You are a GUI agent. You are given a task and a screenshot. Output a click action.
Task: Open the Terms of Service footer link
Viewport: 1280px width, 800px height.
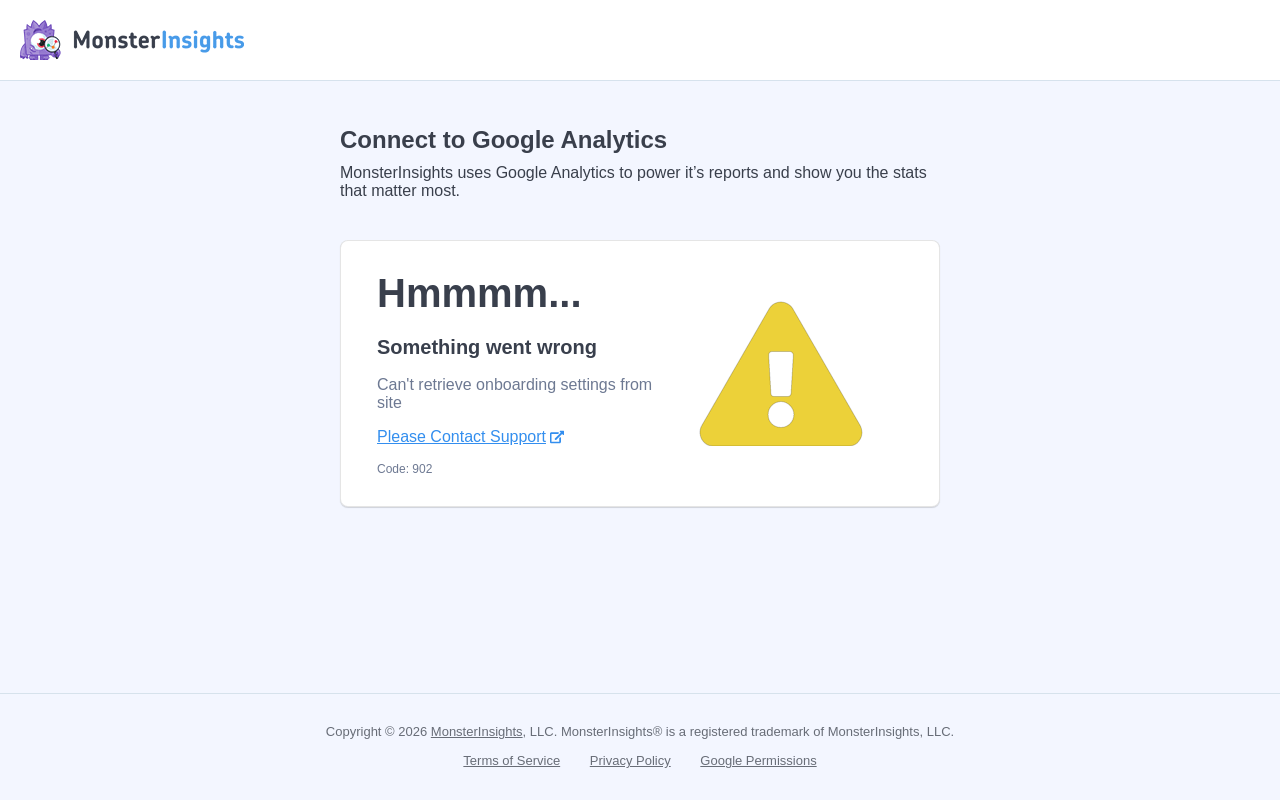click(511, 761)
